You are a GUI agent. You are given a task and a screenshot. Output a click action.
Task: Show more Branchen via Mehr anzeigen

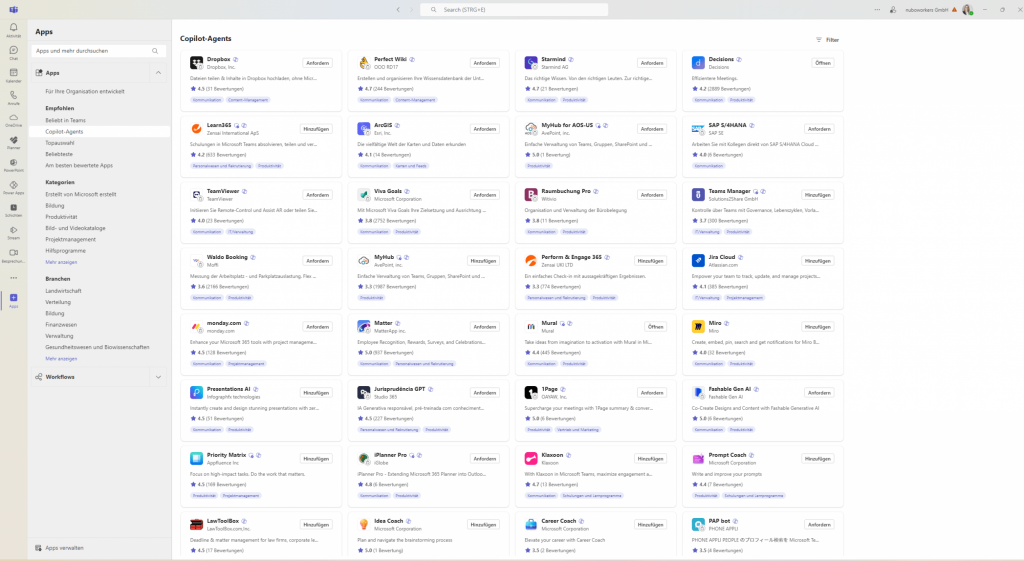click(x=61, y=359)
